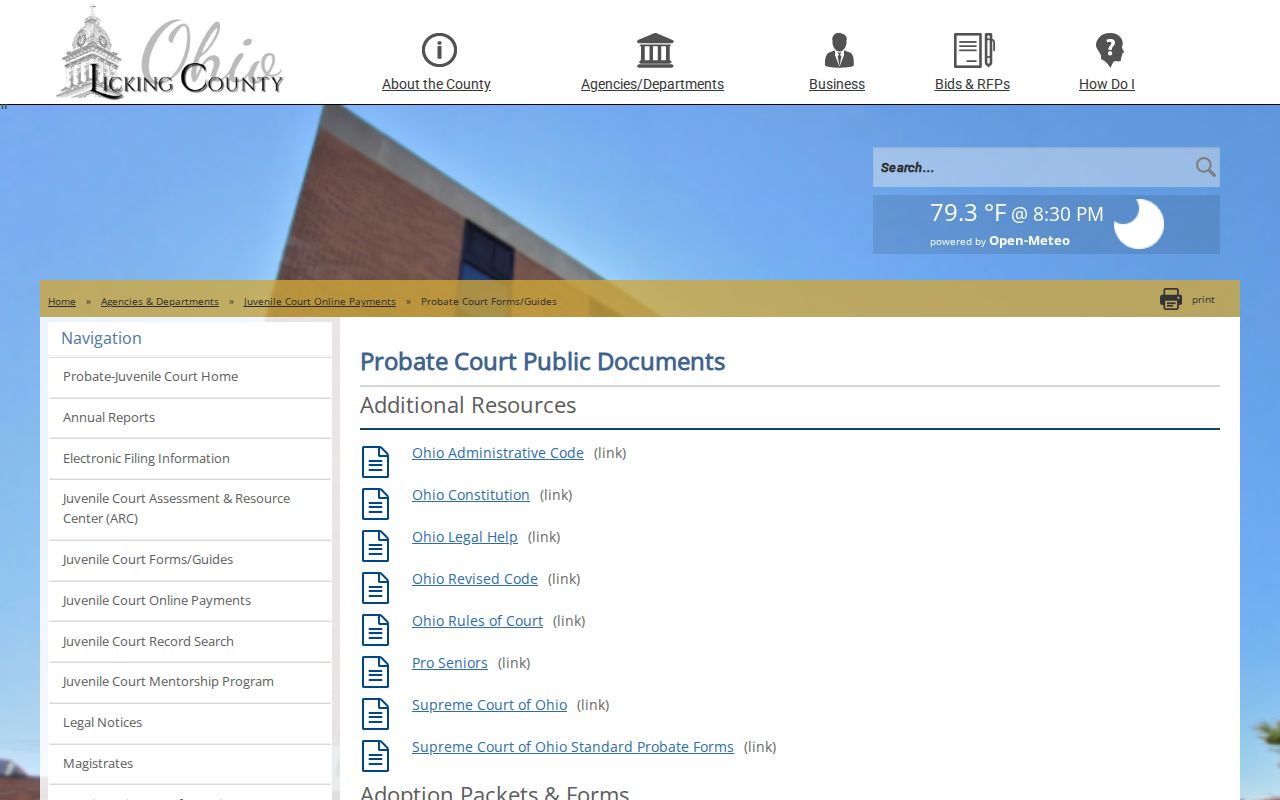Open the Ohio Constitution link
This screenshot has width=1280, height=800.
[x=471, y=495]
